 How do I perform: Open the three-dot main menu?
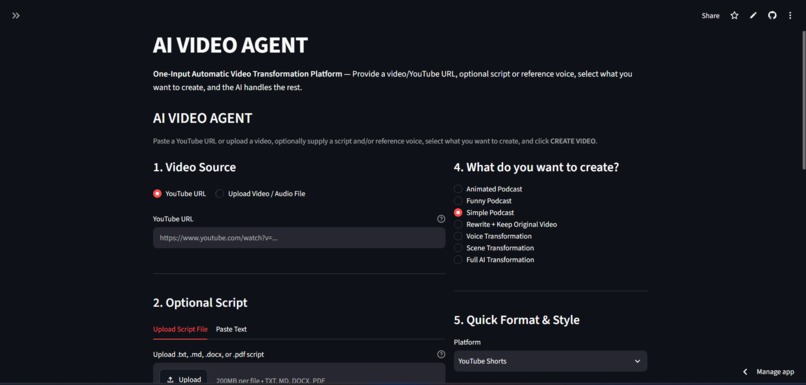[790, 16]
